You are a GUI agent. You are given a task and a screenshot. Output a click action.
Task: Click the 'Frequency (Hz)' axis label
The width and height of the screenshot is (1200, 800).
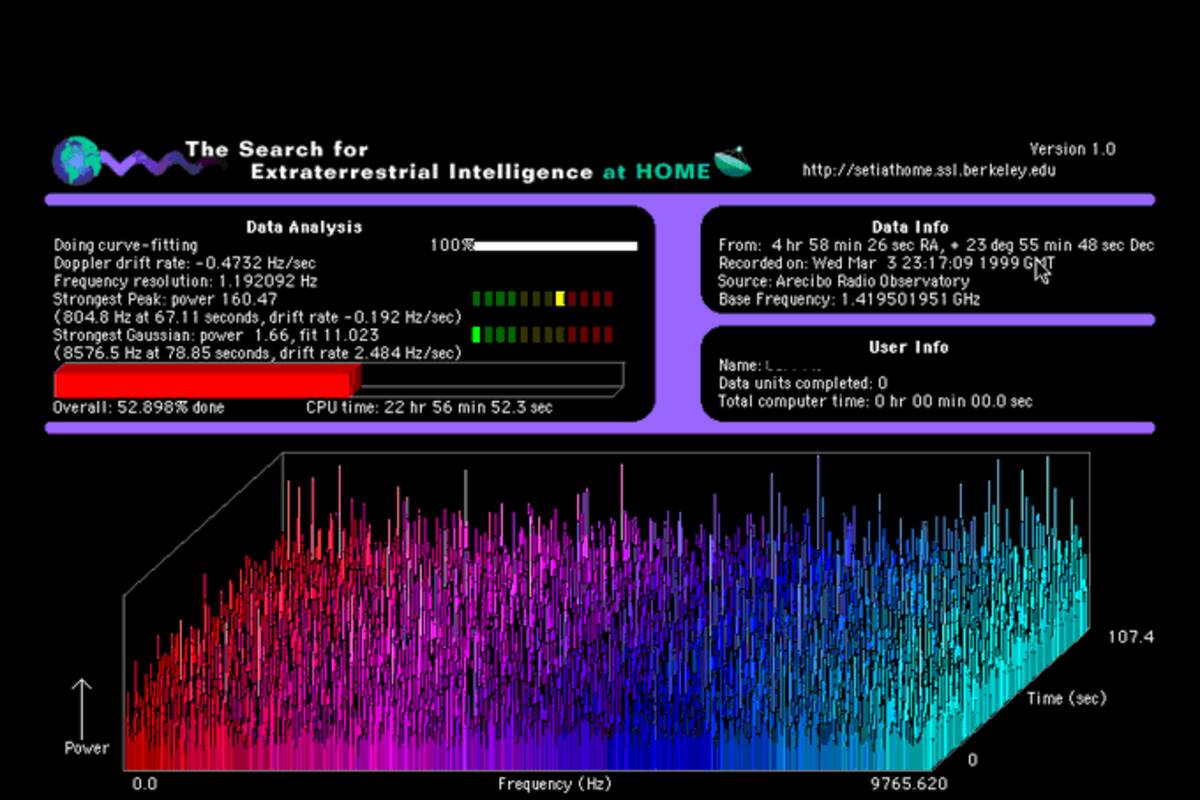[x=554, y=784]
